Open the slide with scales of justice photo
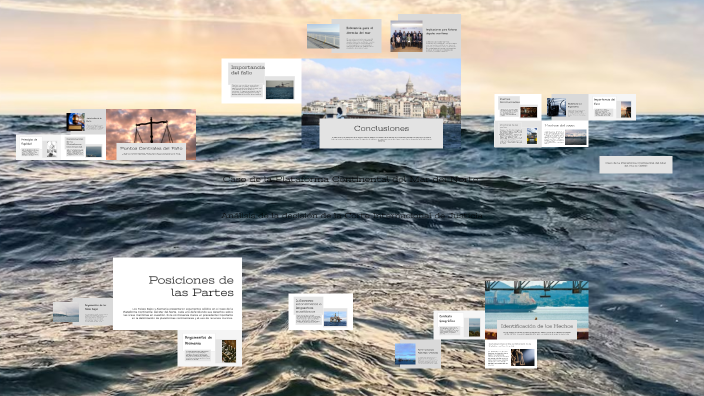704x396 pixels. (511, 354)
